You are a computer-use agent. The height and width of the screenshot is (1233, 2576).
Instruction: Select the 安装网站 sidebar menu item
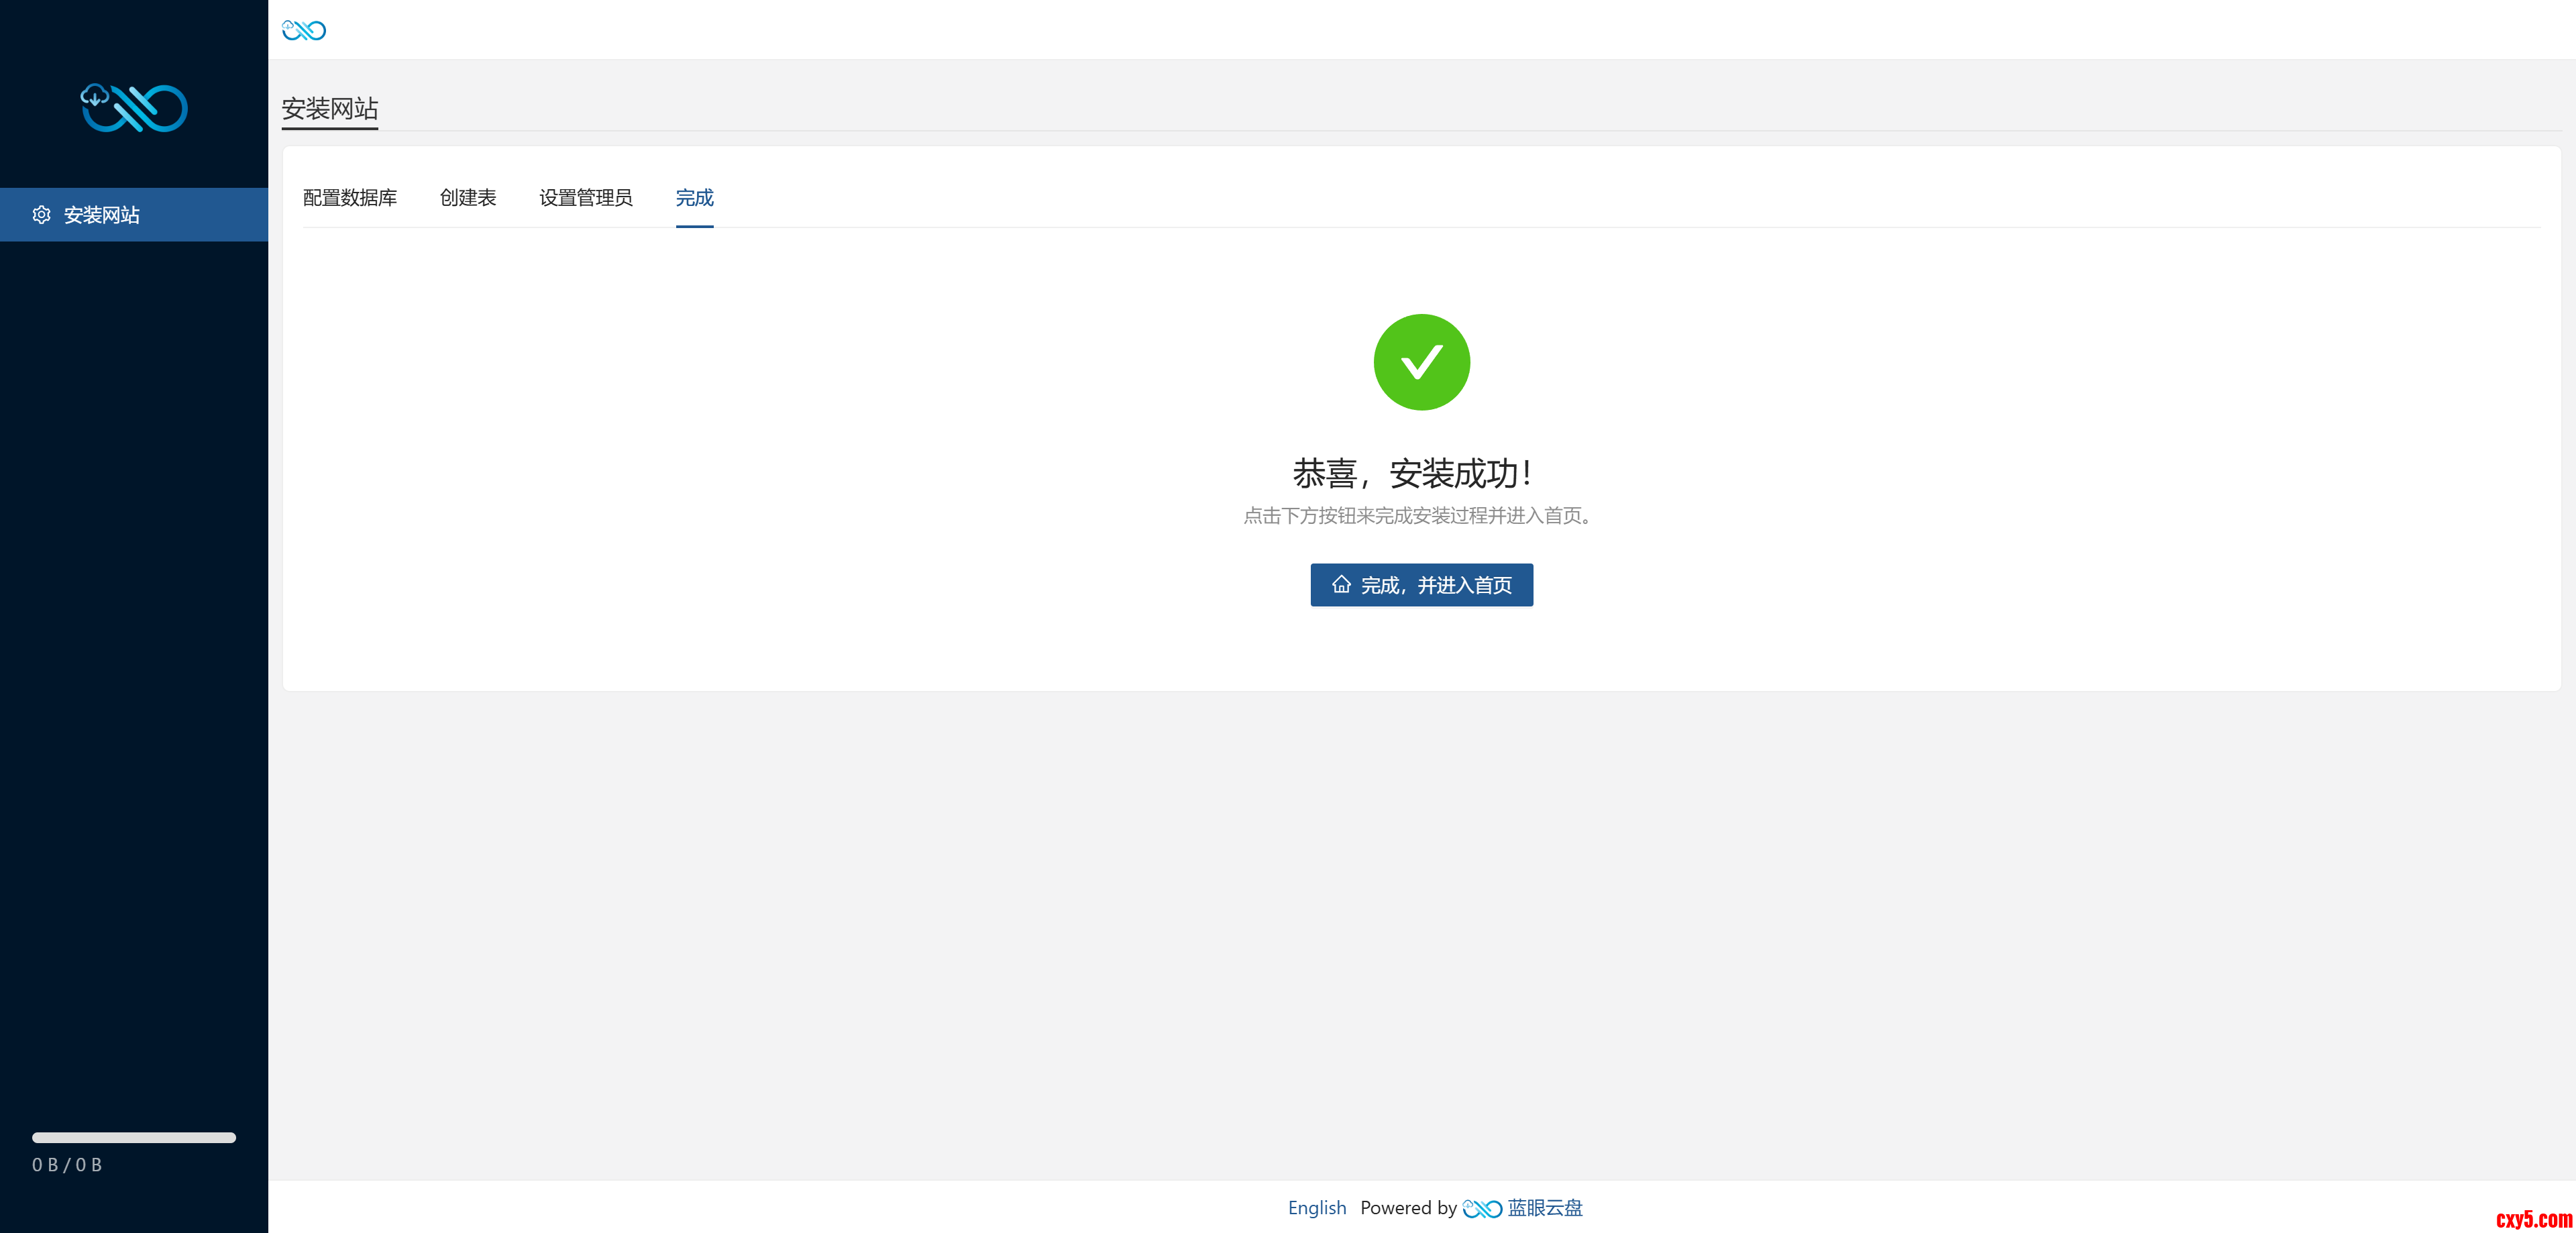[x=134, y=215]
